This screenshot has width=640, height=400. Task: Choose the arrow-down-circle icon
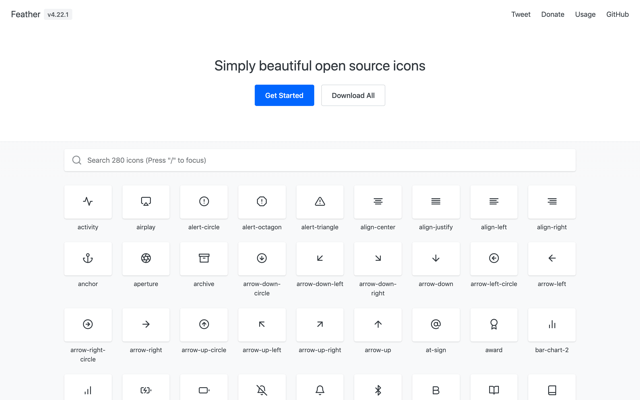262,258
